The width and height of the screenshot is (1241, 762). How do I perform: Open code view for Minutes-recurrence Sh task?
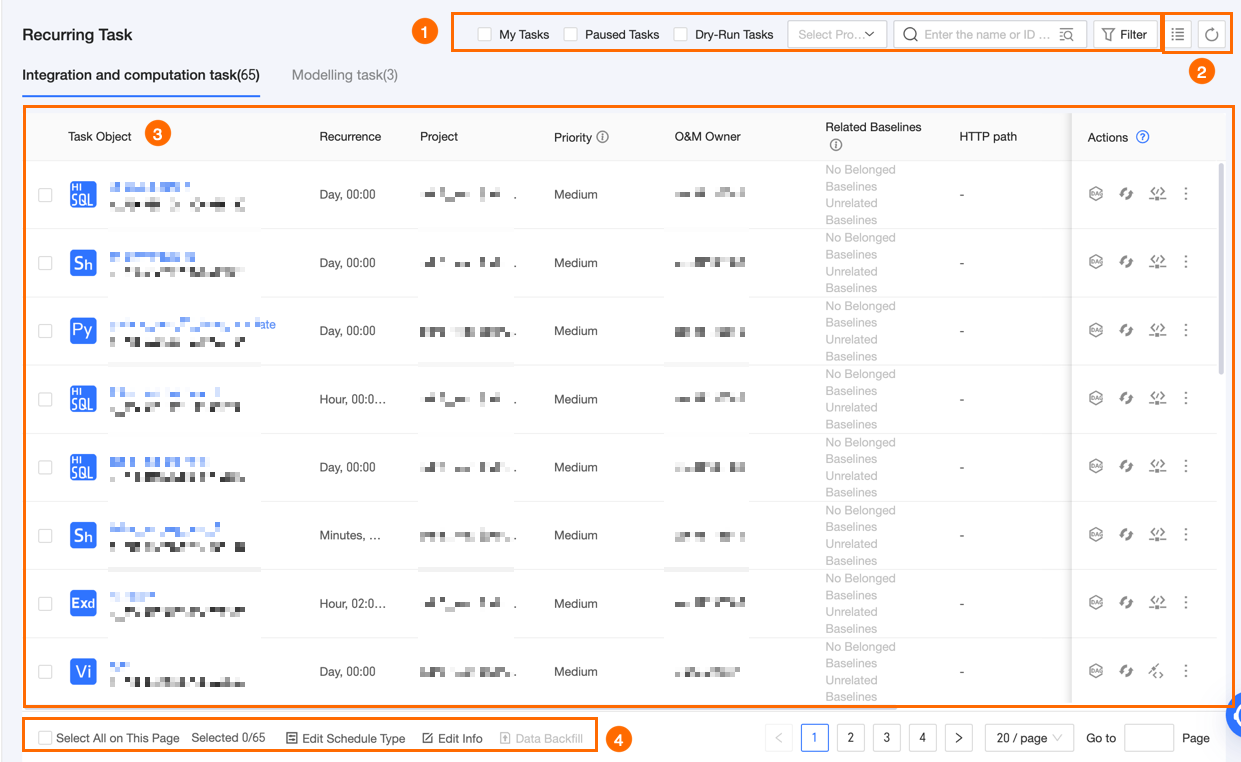coord(1158,535)
